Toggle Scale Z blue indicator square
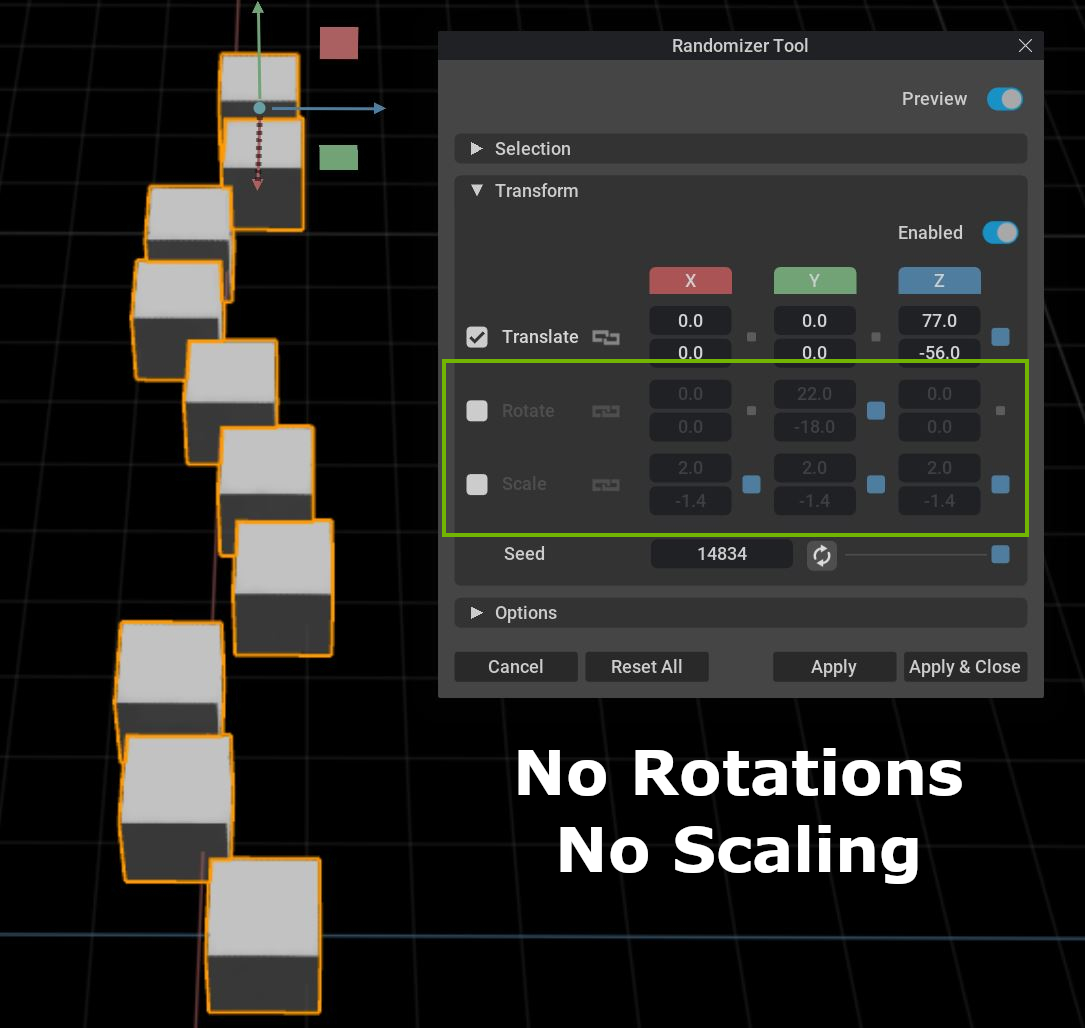This screenshot has height=1028, width=1085. (x=1000, y=484)
